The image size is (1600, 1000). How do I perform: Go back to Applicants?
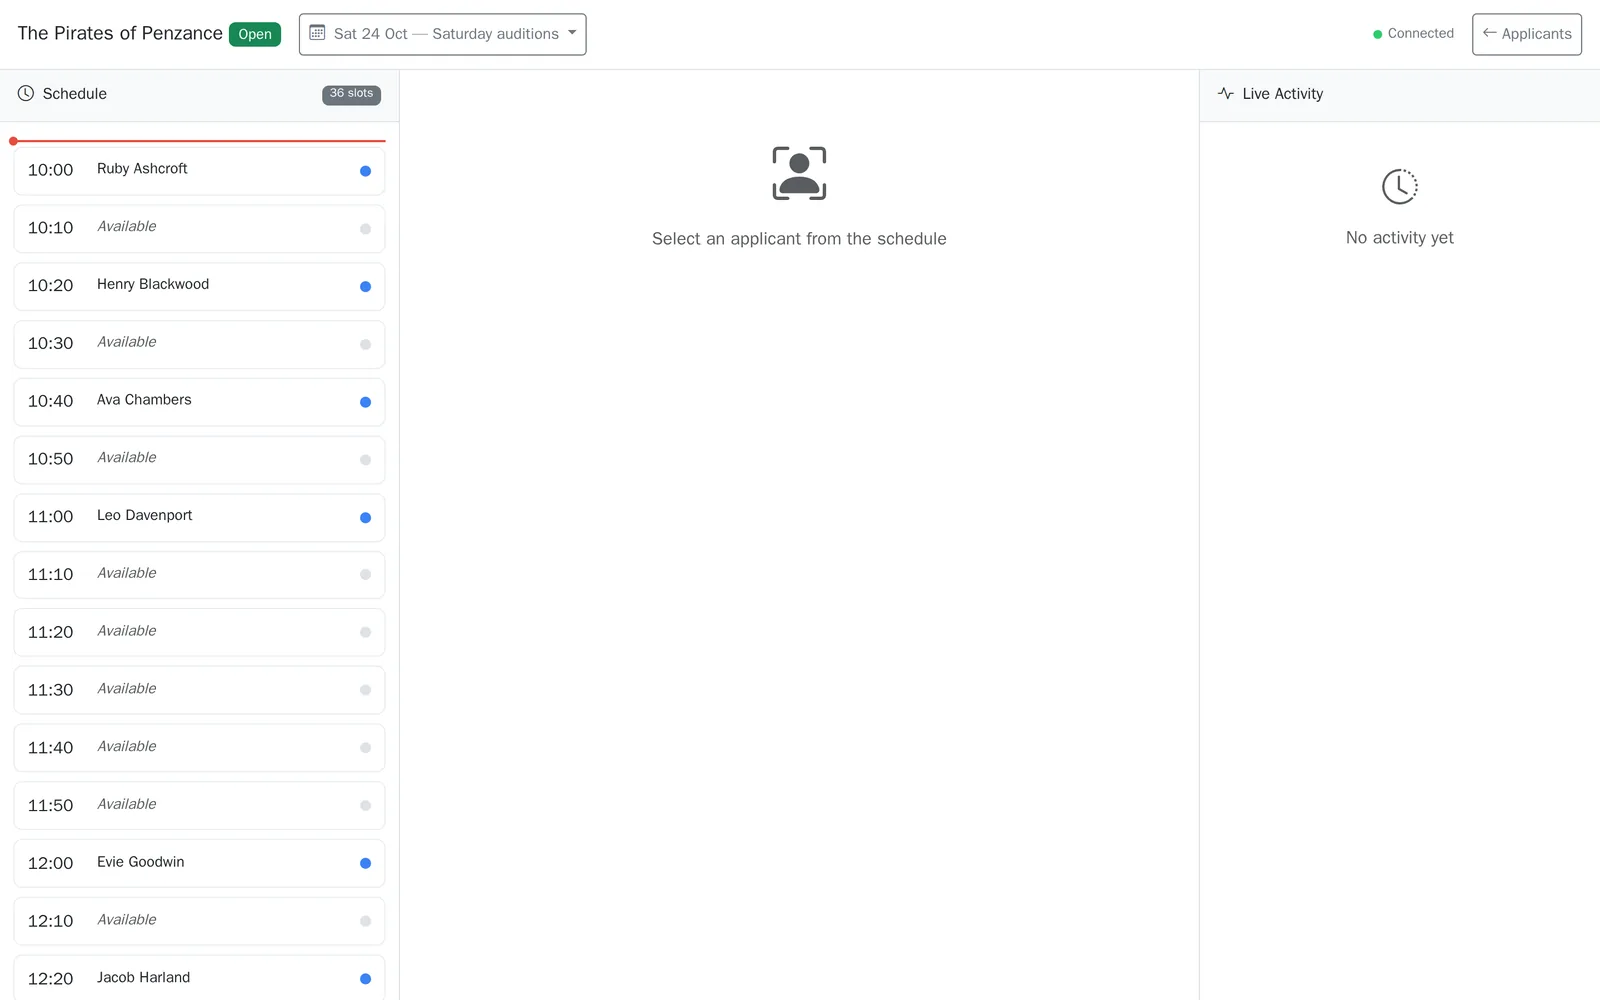pos(1526,34)
